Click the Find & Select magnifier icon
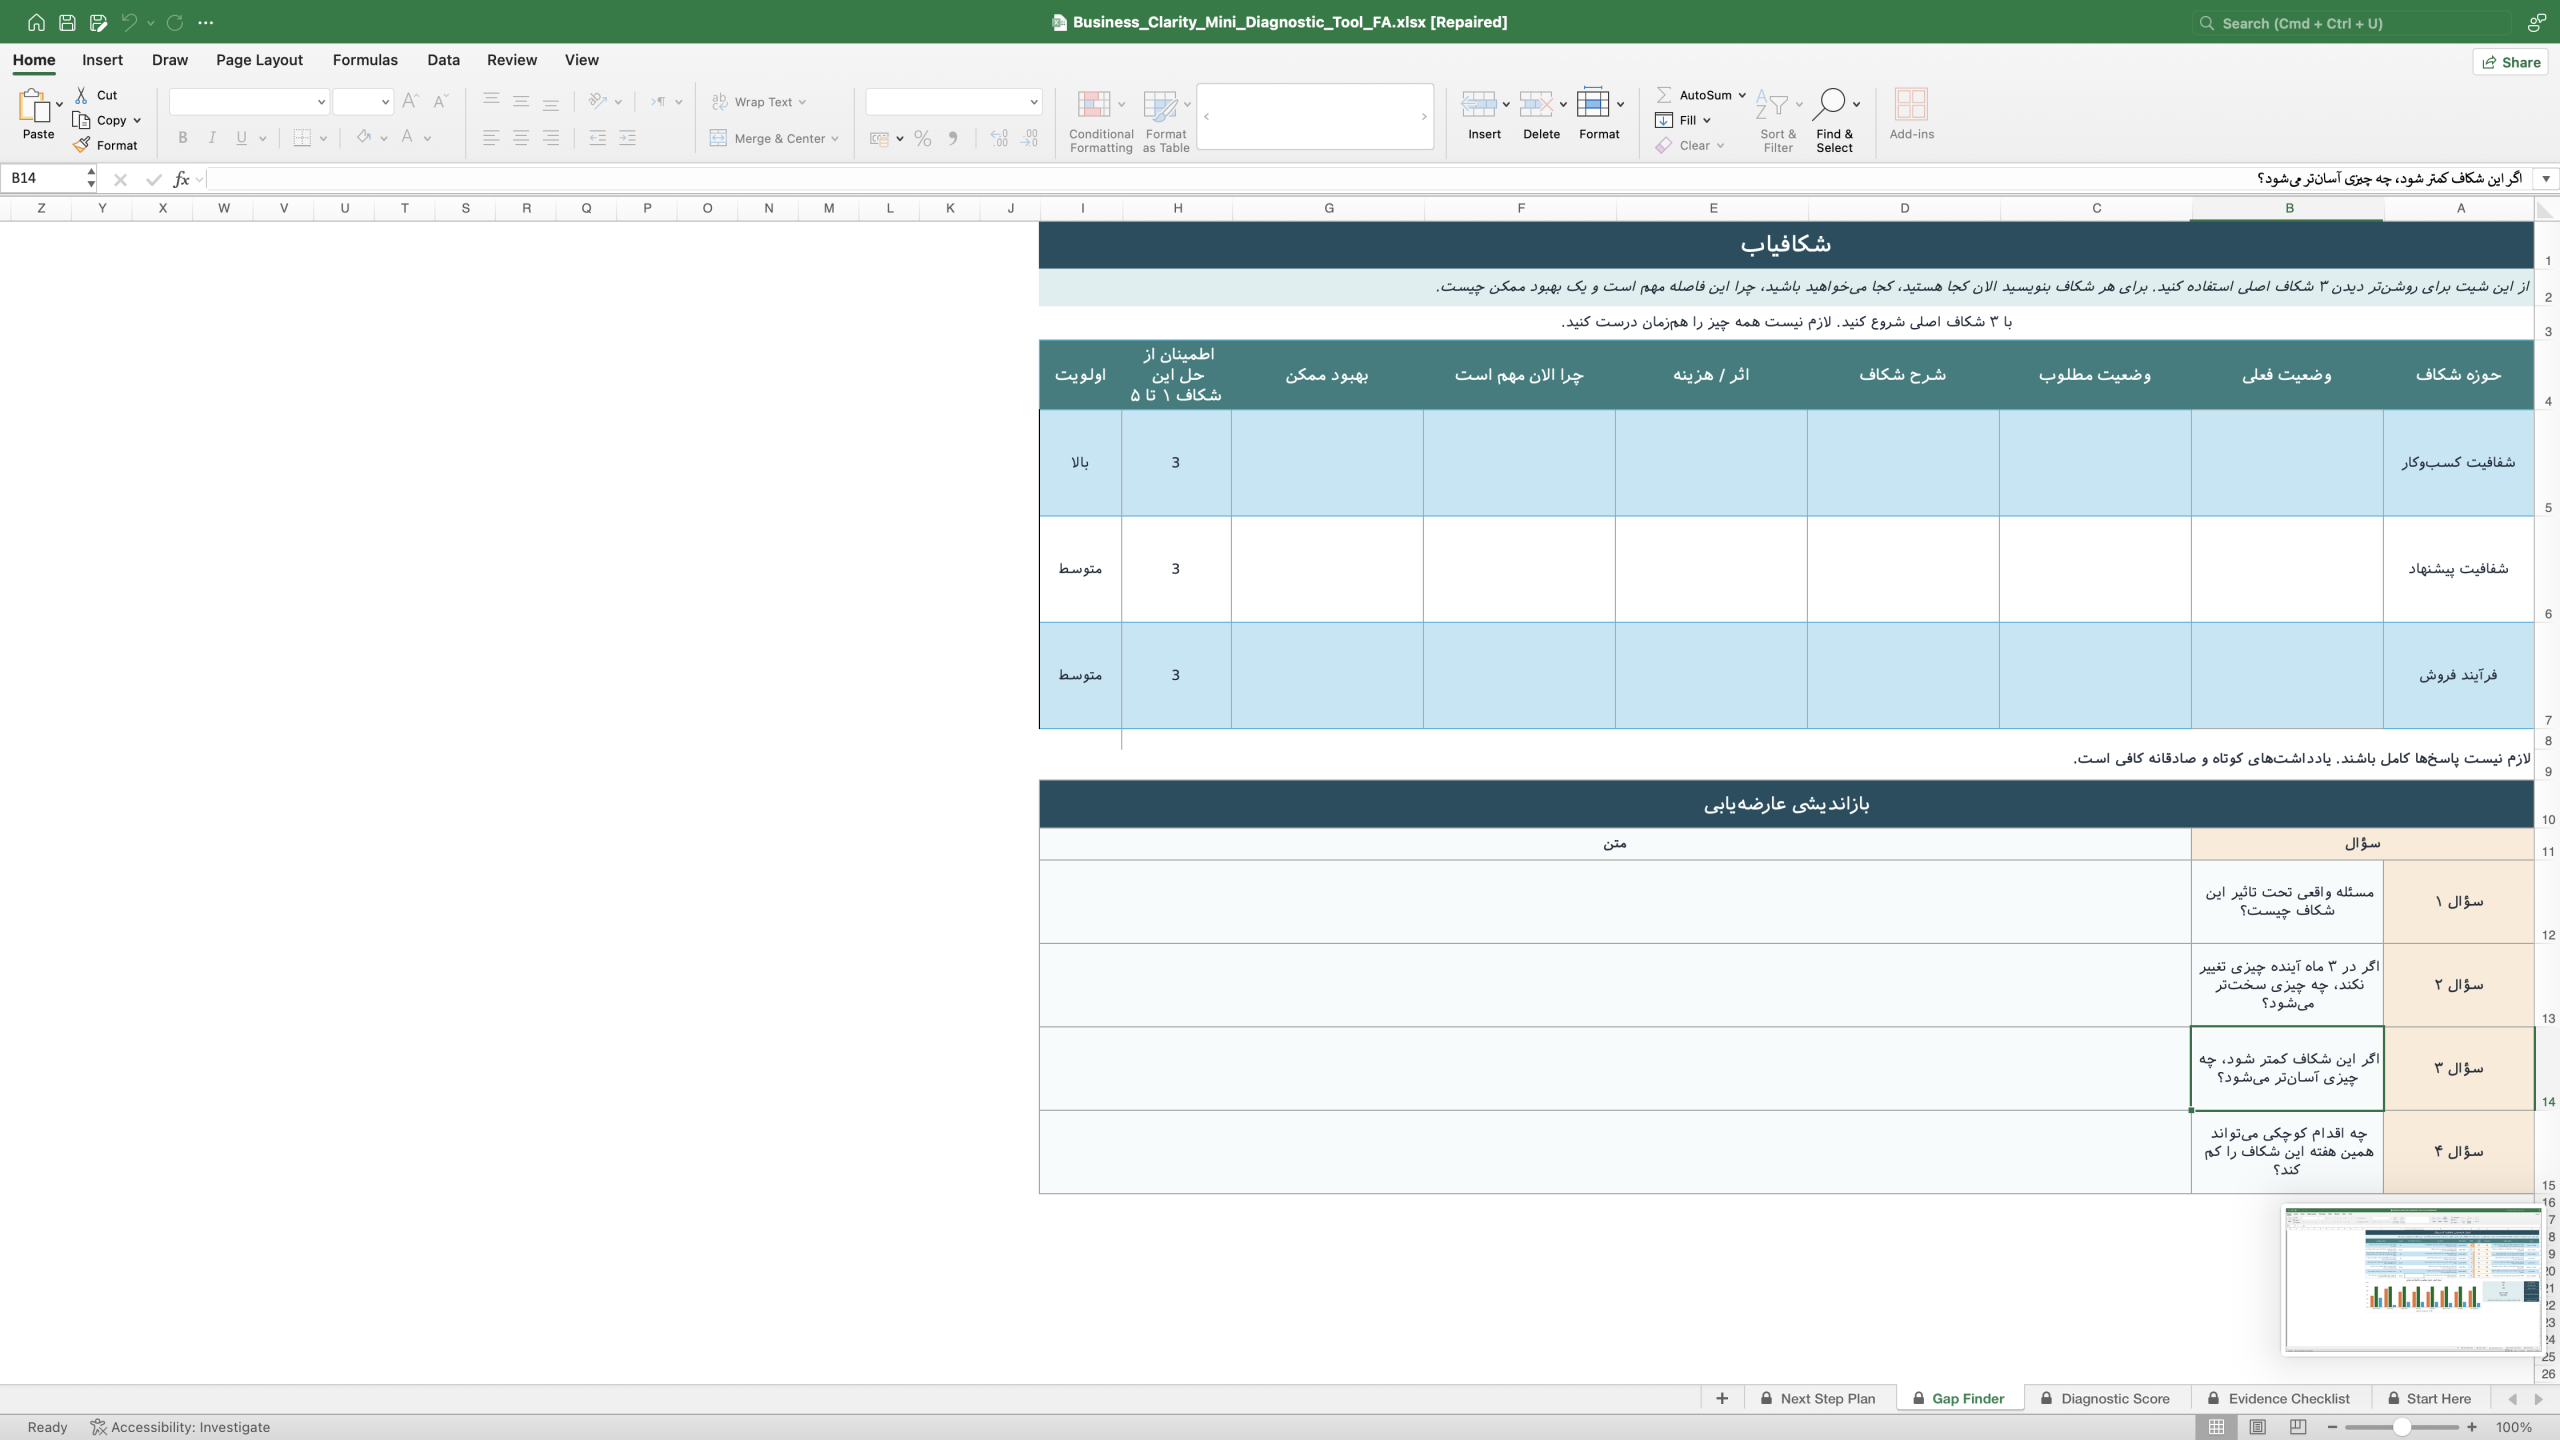Viewport: 2560px width, 1440px height. pos(1828,103)
